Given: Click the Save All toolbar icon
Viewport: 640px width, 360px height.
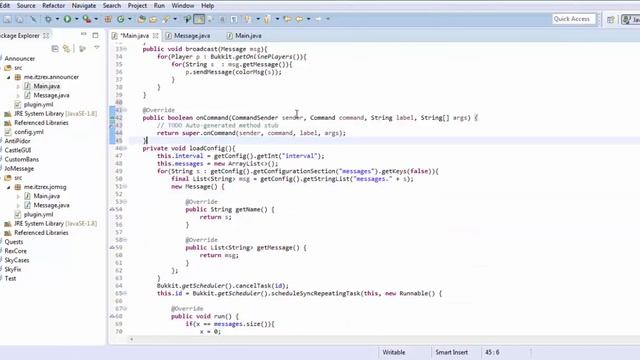Looking at the screenshot, I should 19,19.
